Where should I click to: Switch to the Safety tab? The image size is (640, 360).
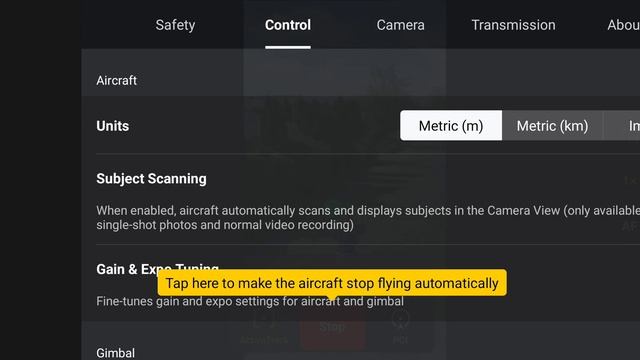175,25
